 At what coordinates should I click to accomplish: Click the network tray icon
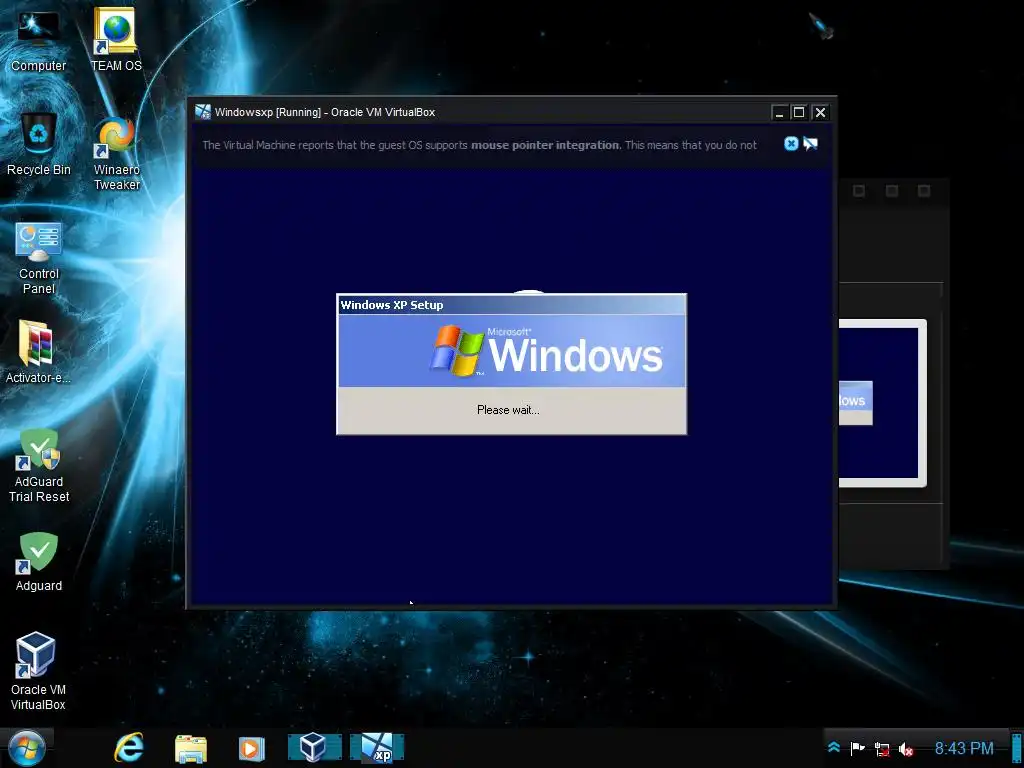point(882,749)
